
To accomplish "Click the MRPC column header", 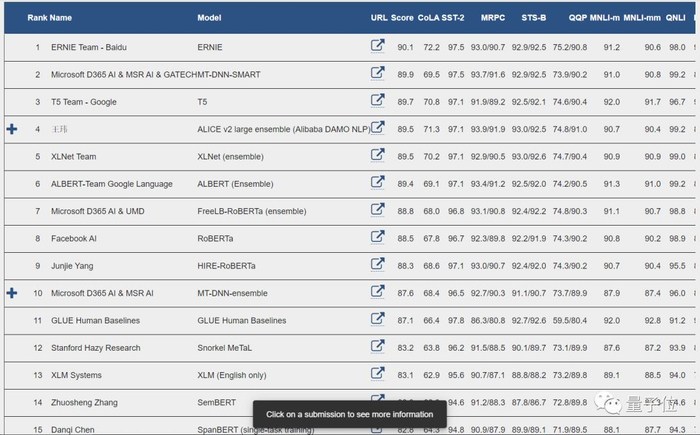I will pyautogui.click(x=493, y=18).
